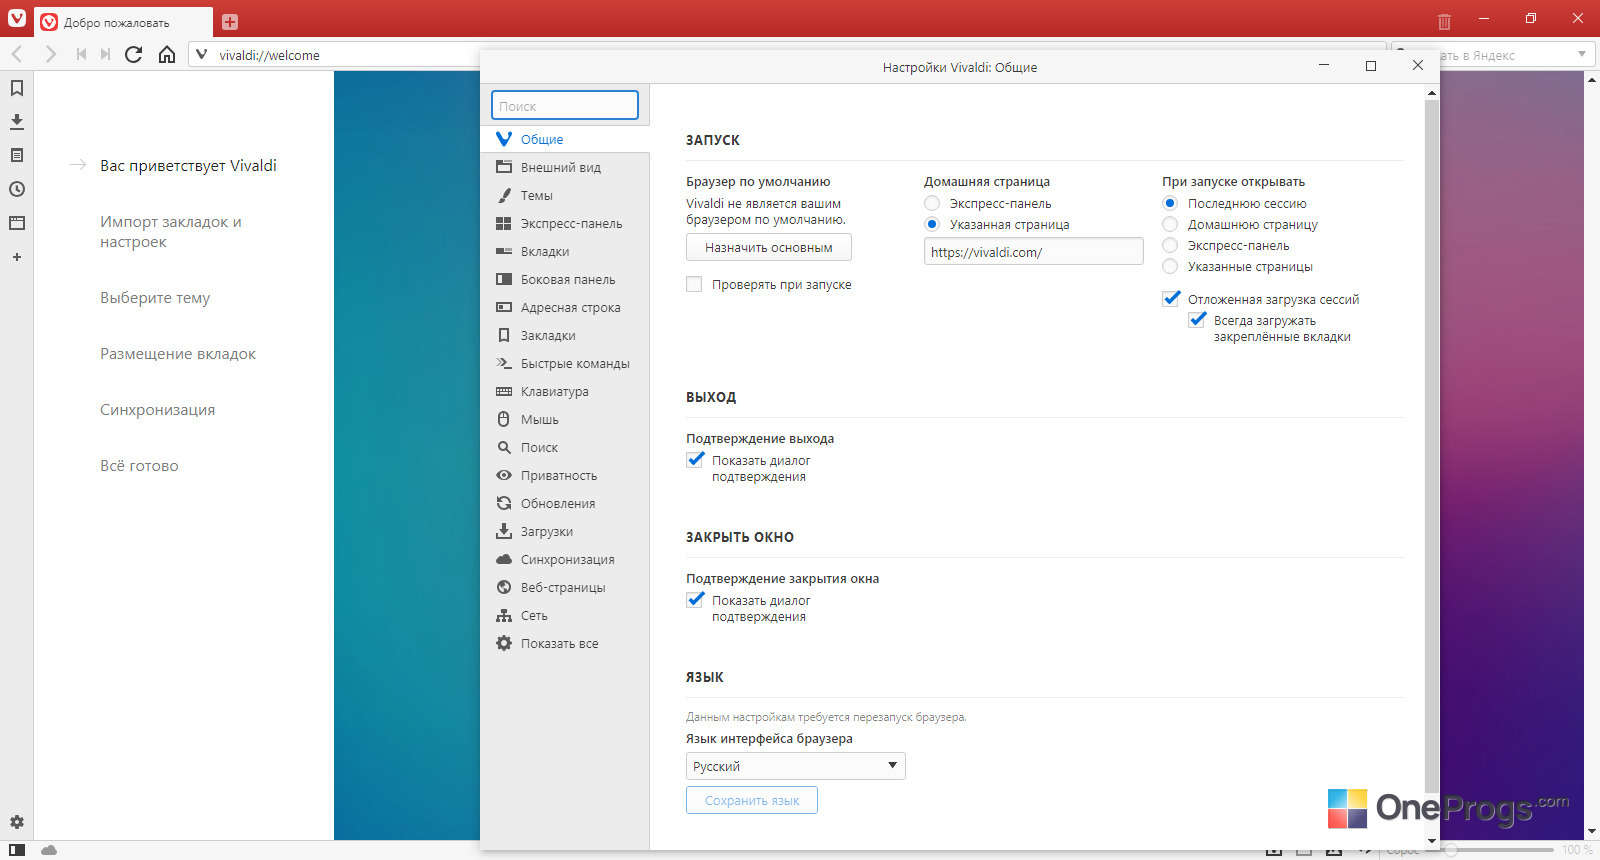Add a web panel with plus icon
1600x860 pixels.
pyautogui.click(x=17, y=257)
